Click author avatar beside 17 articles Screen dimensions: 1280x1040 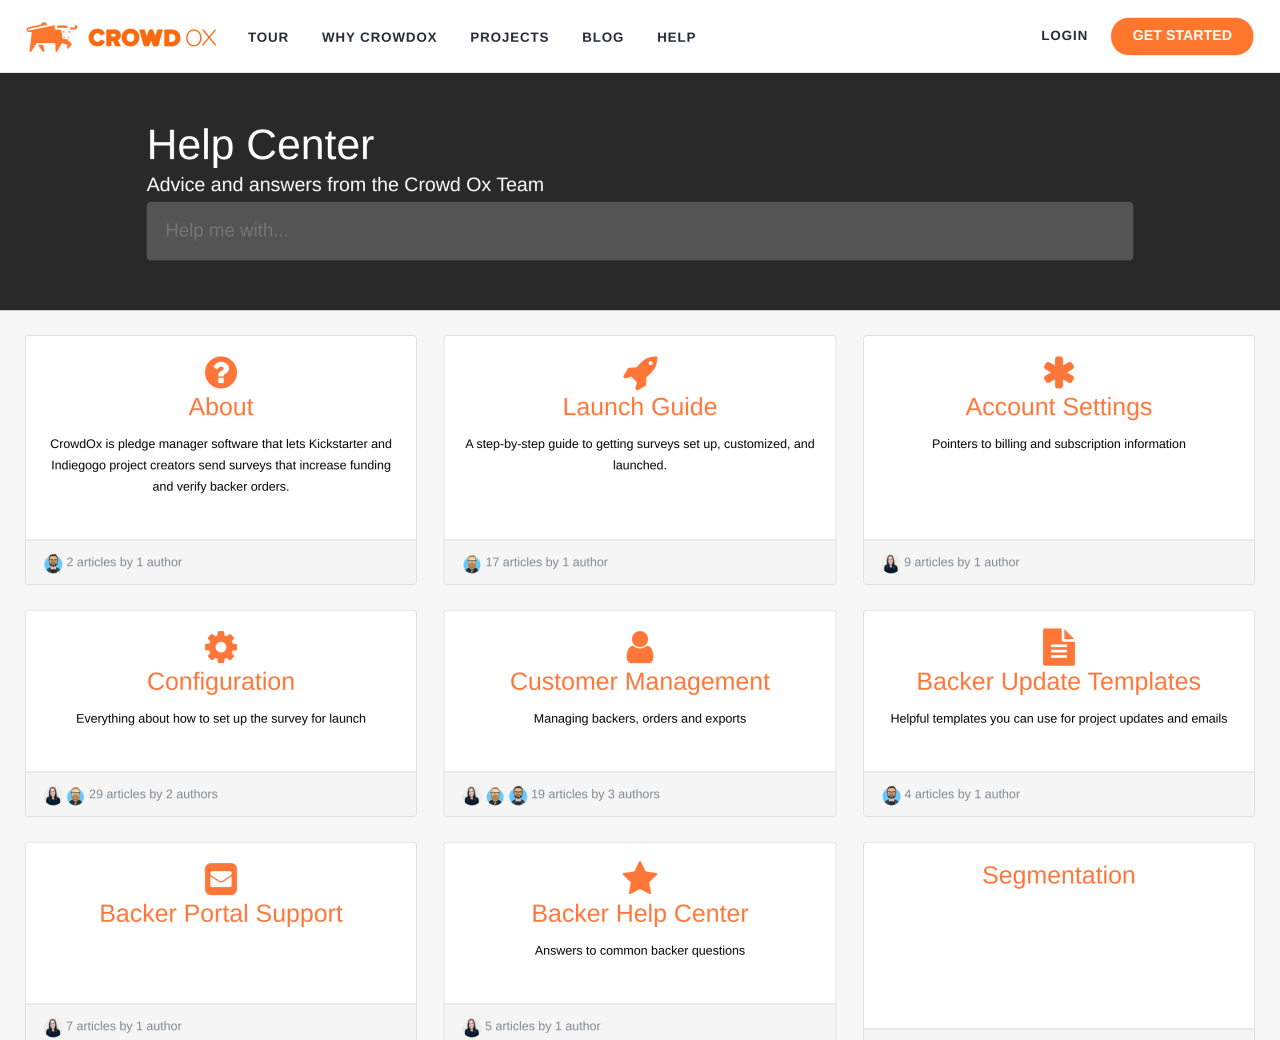pos(472,564)
